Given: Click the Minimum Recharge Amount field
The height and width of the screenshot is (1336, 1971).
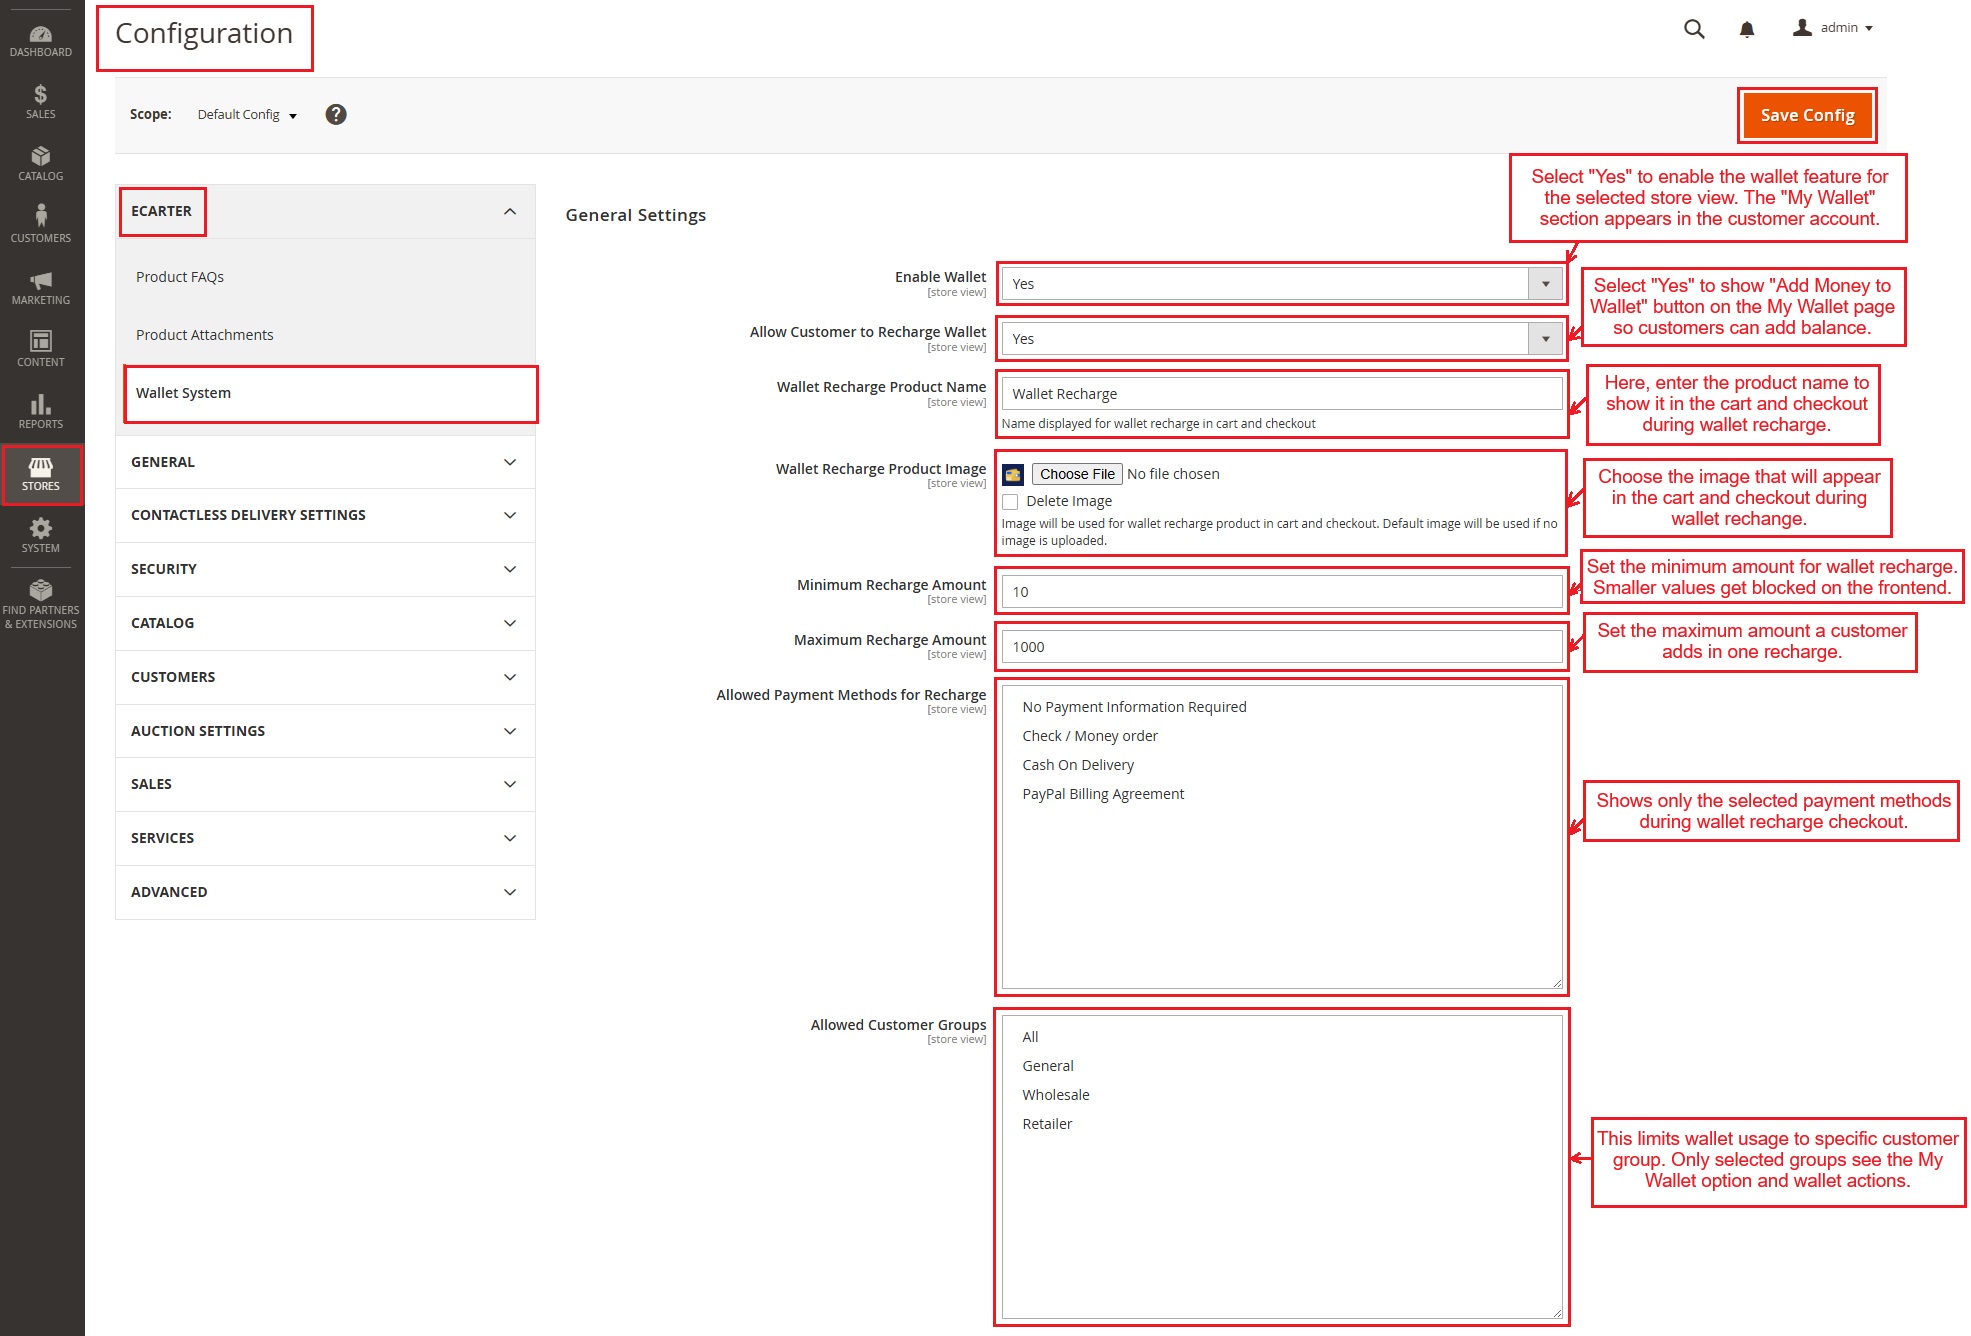Looking at the screenshot, I should pyautogui.click(x=1281, y=592).
